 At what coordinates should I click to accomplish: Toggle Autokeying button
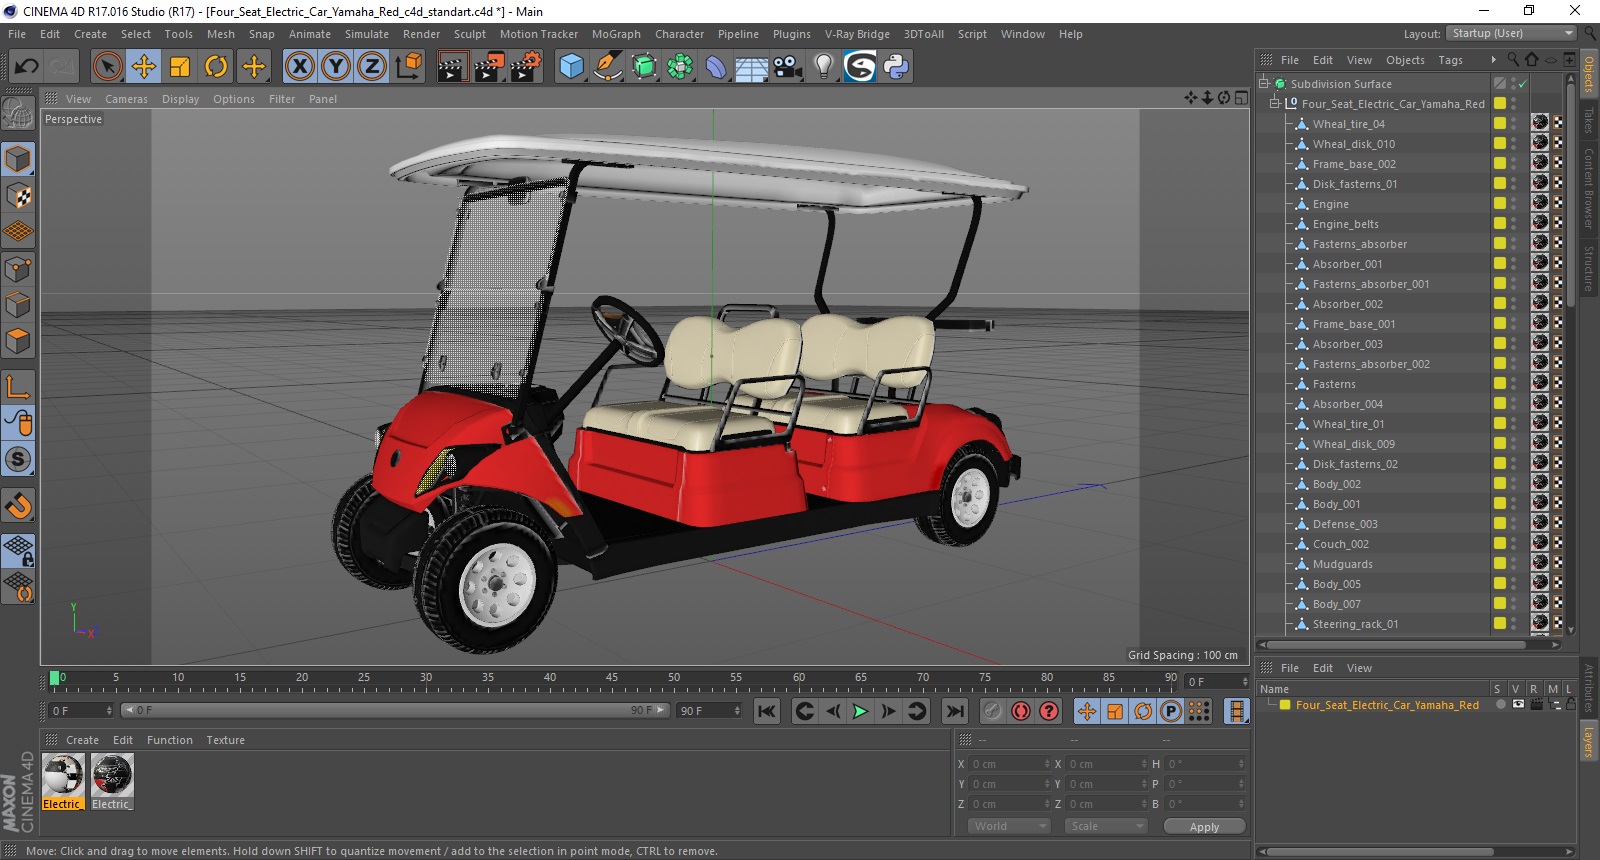click(1020, 711)
